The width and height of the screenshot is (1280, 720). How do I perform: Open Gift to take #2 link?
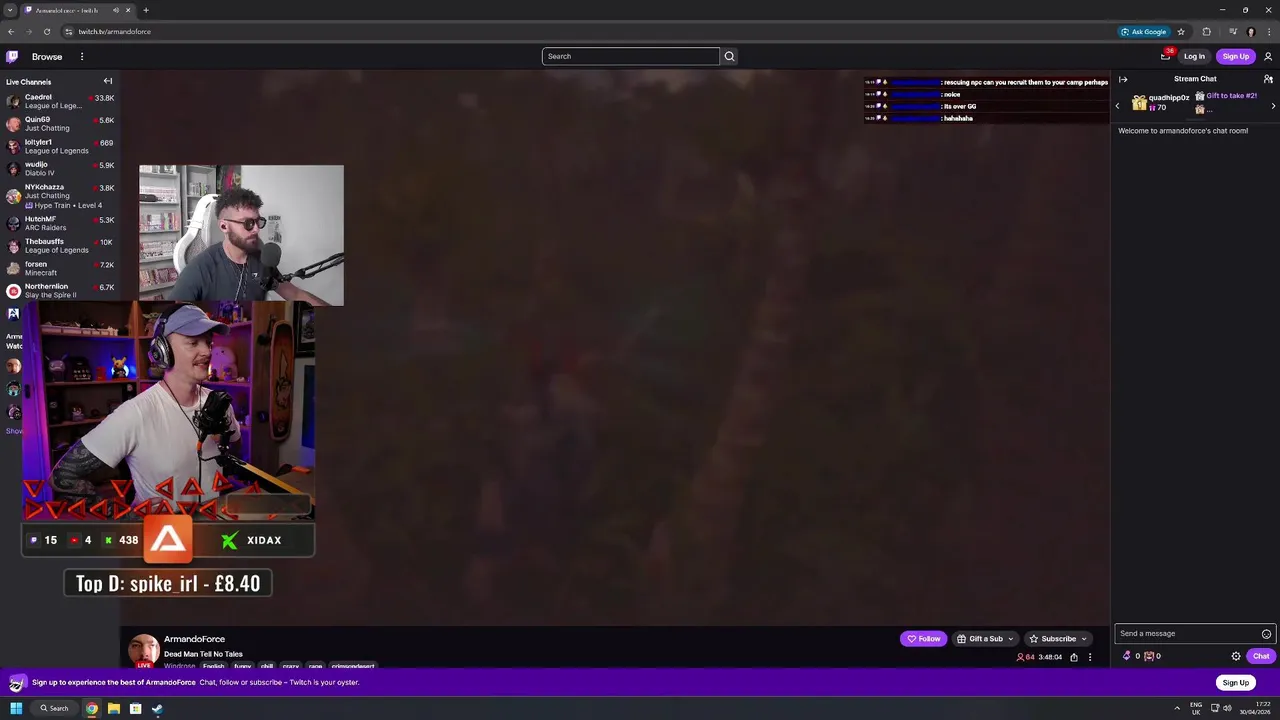(1231, 96)
